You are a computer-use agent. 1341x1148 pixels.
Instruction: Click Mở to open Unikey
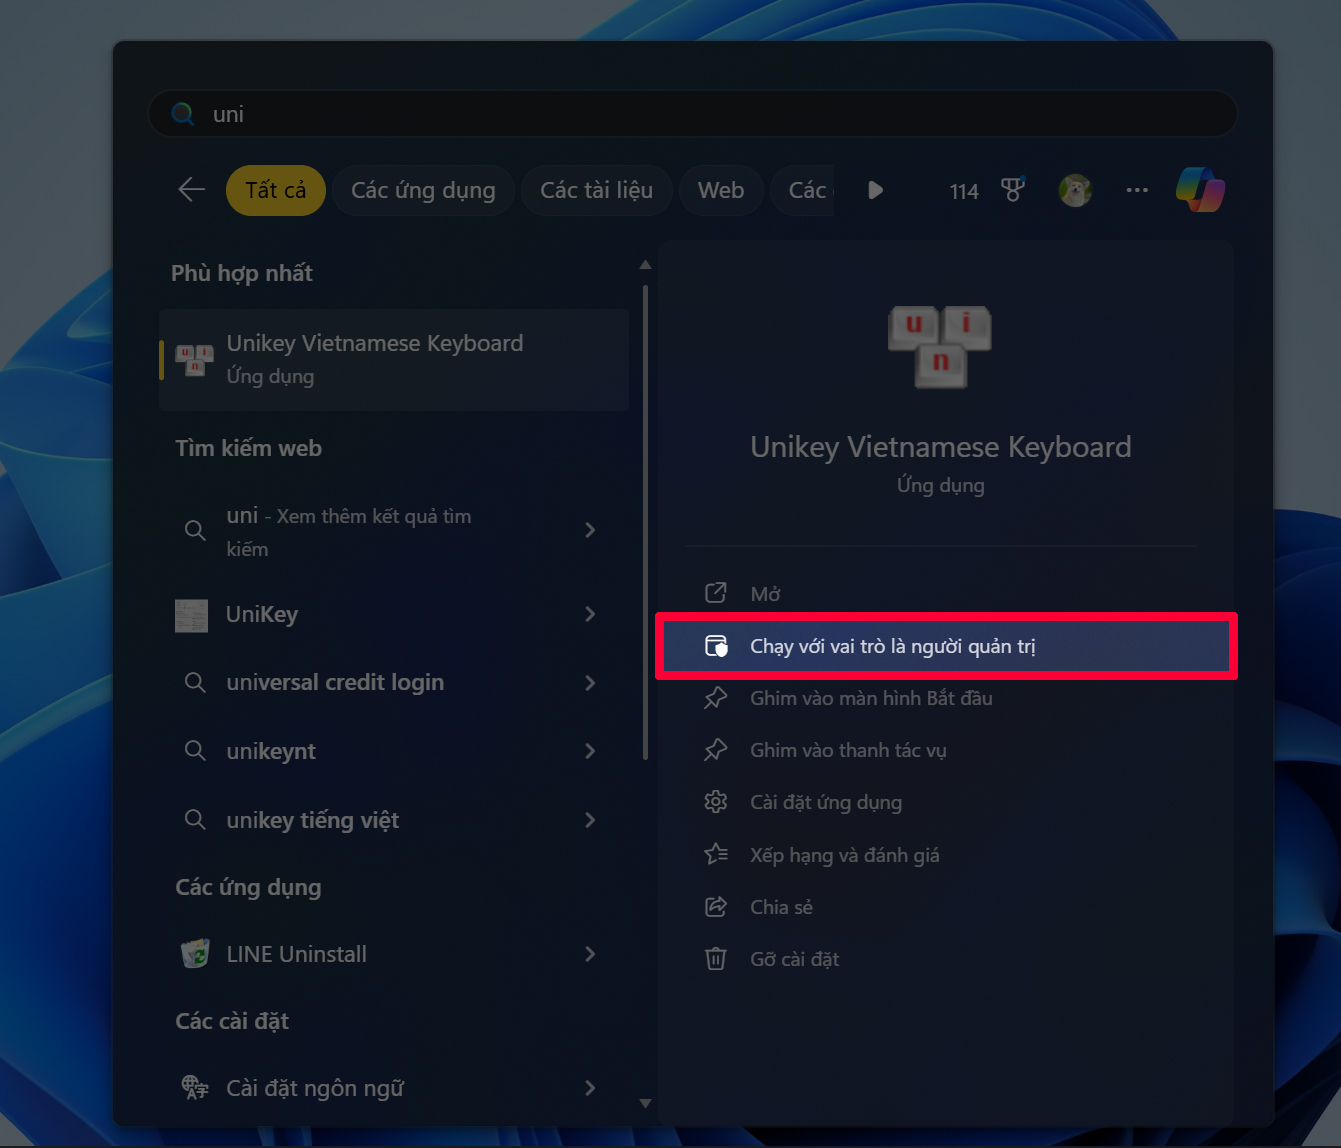(x=765, y=594)
